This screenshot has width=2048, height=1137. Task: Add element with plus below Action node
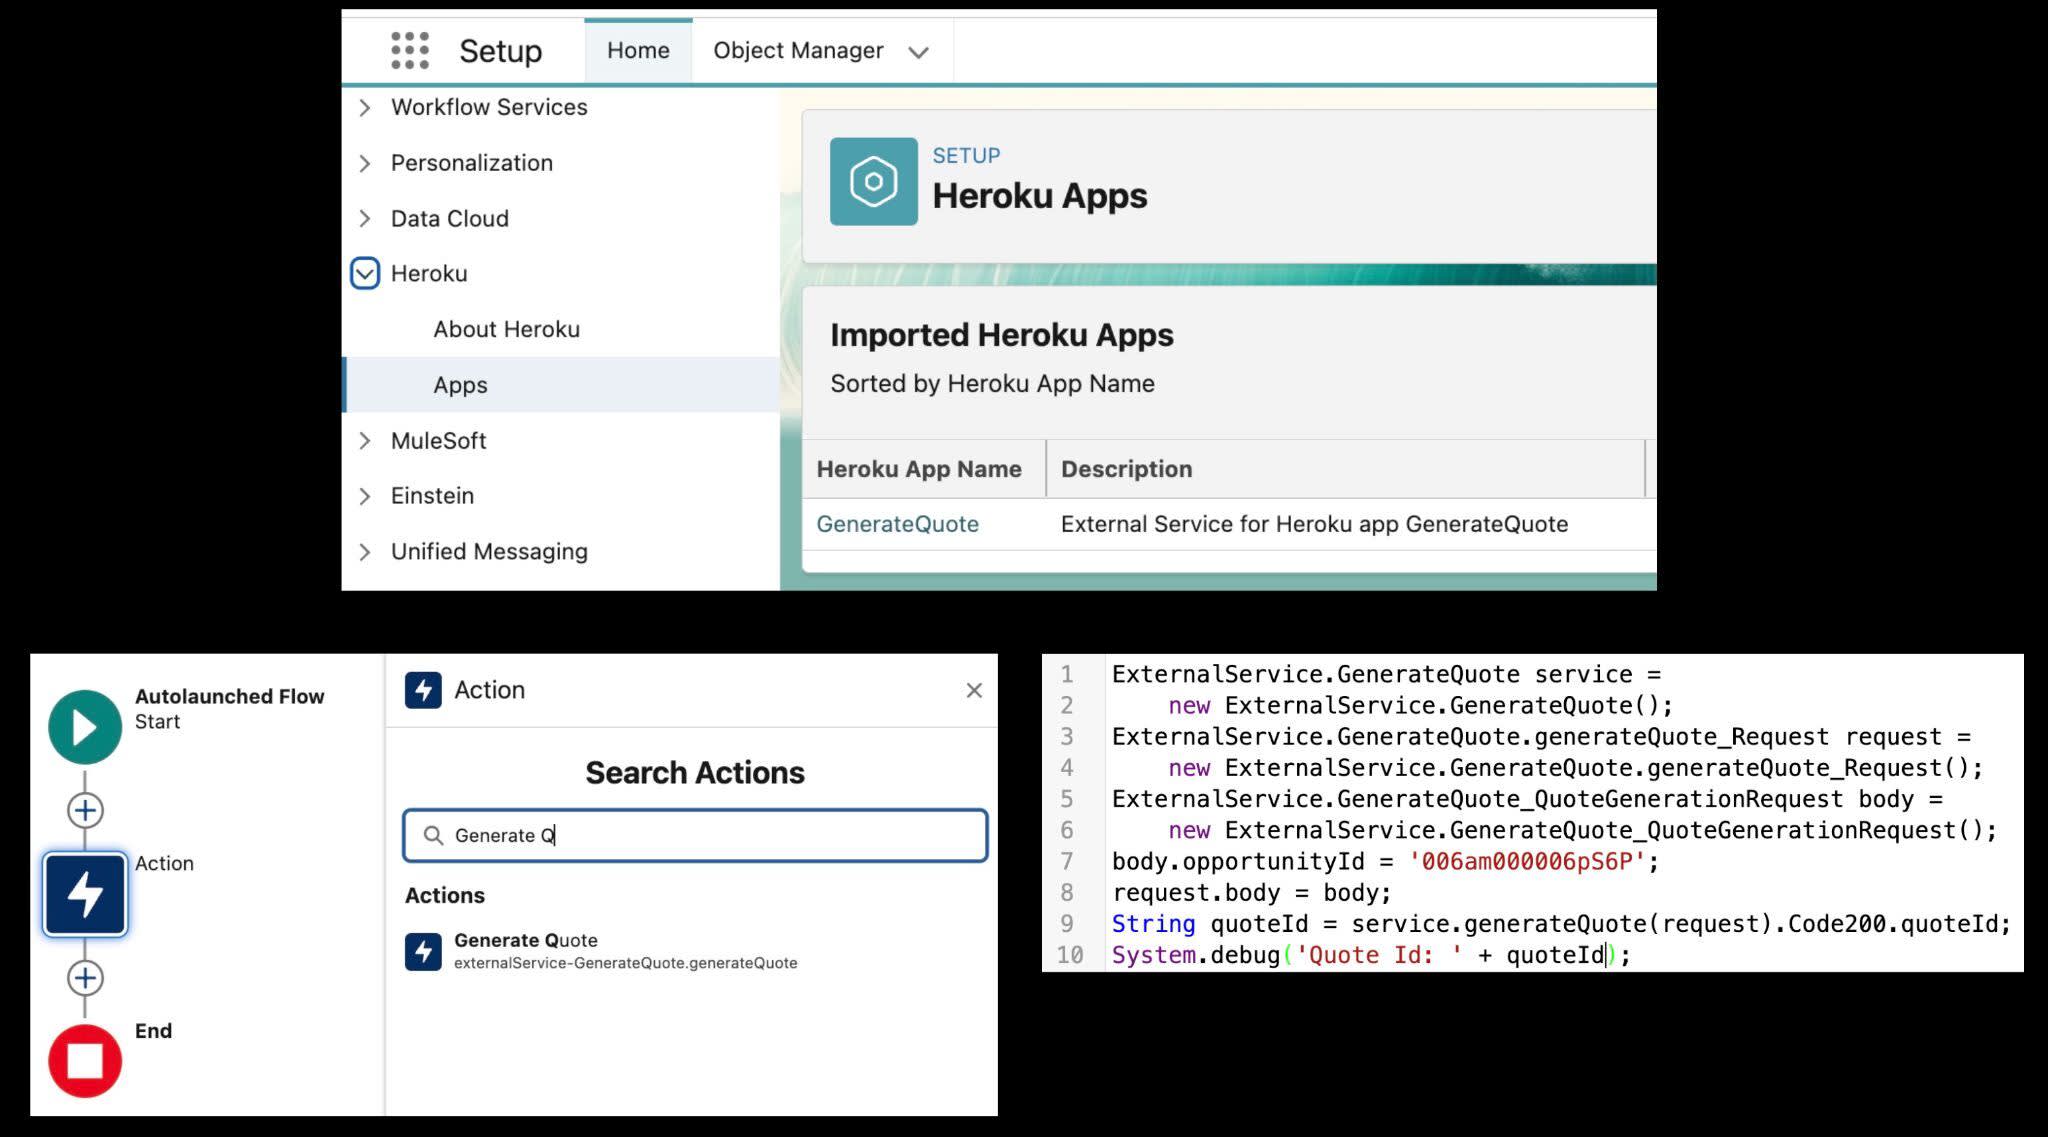[85, 978]
